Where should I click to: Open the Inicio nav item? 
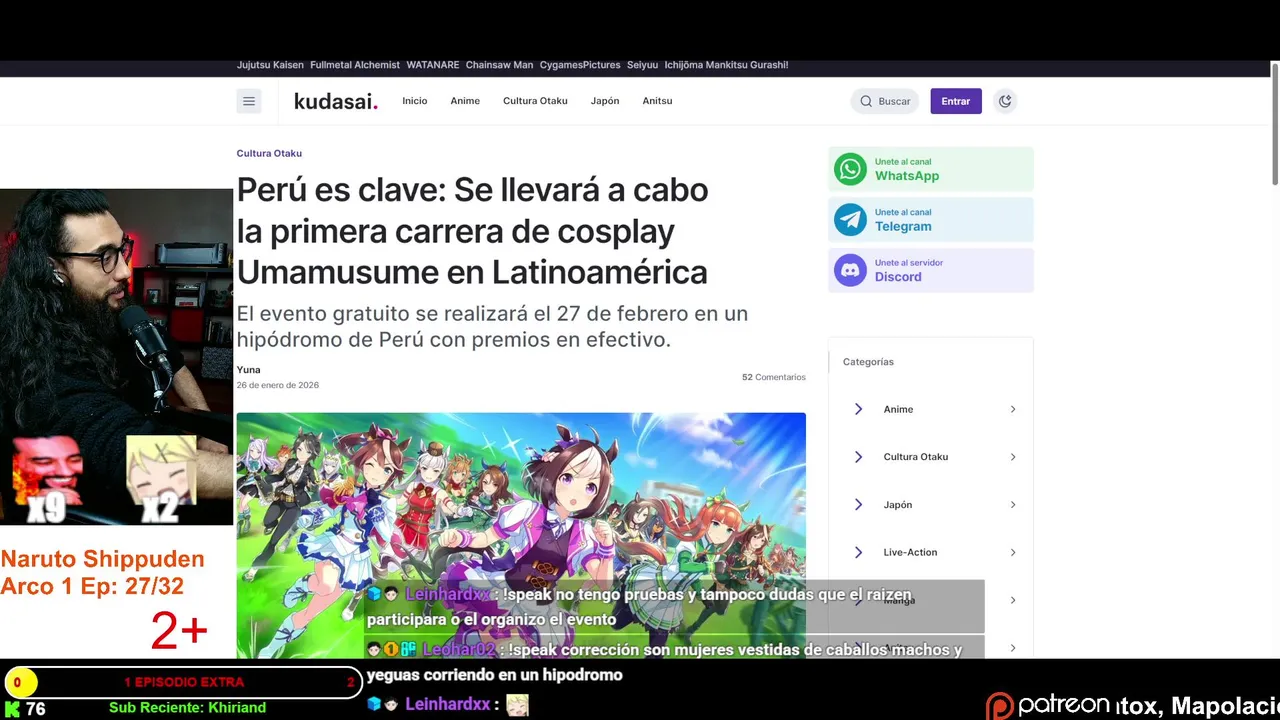coord(415,101)
